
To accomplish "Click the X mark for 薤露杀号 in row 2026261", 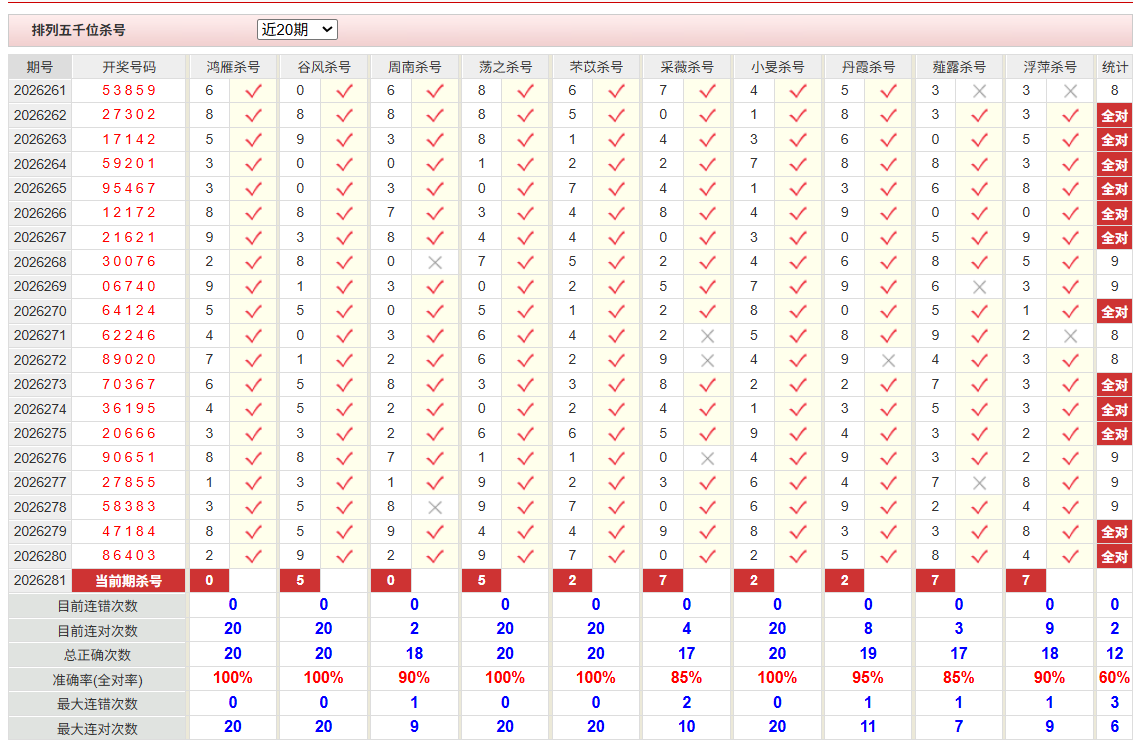I will click(x=979, y=91).
